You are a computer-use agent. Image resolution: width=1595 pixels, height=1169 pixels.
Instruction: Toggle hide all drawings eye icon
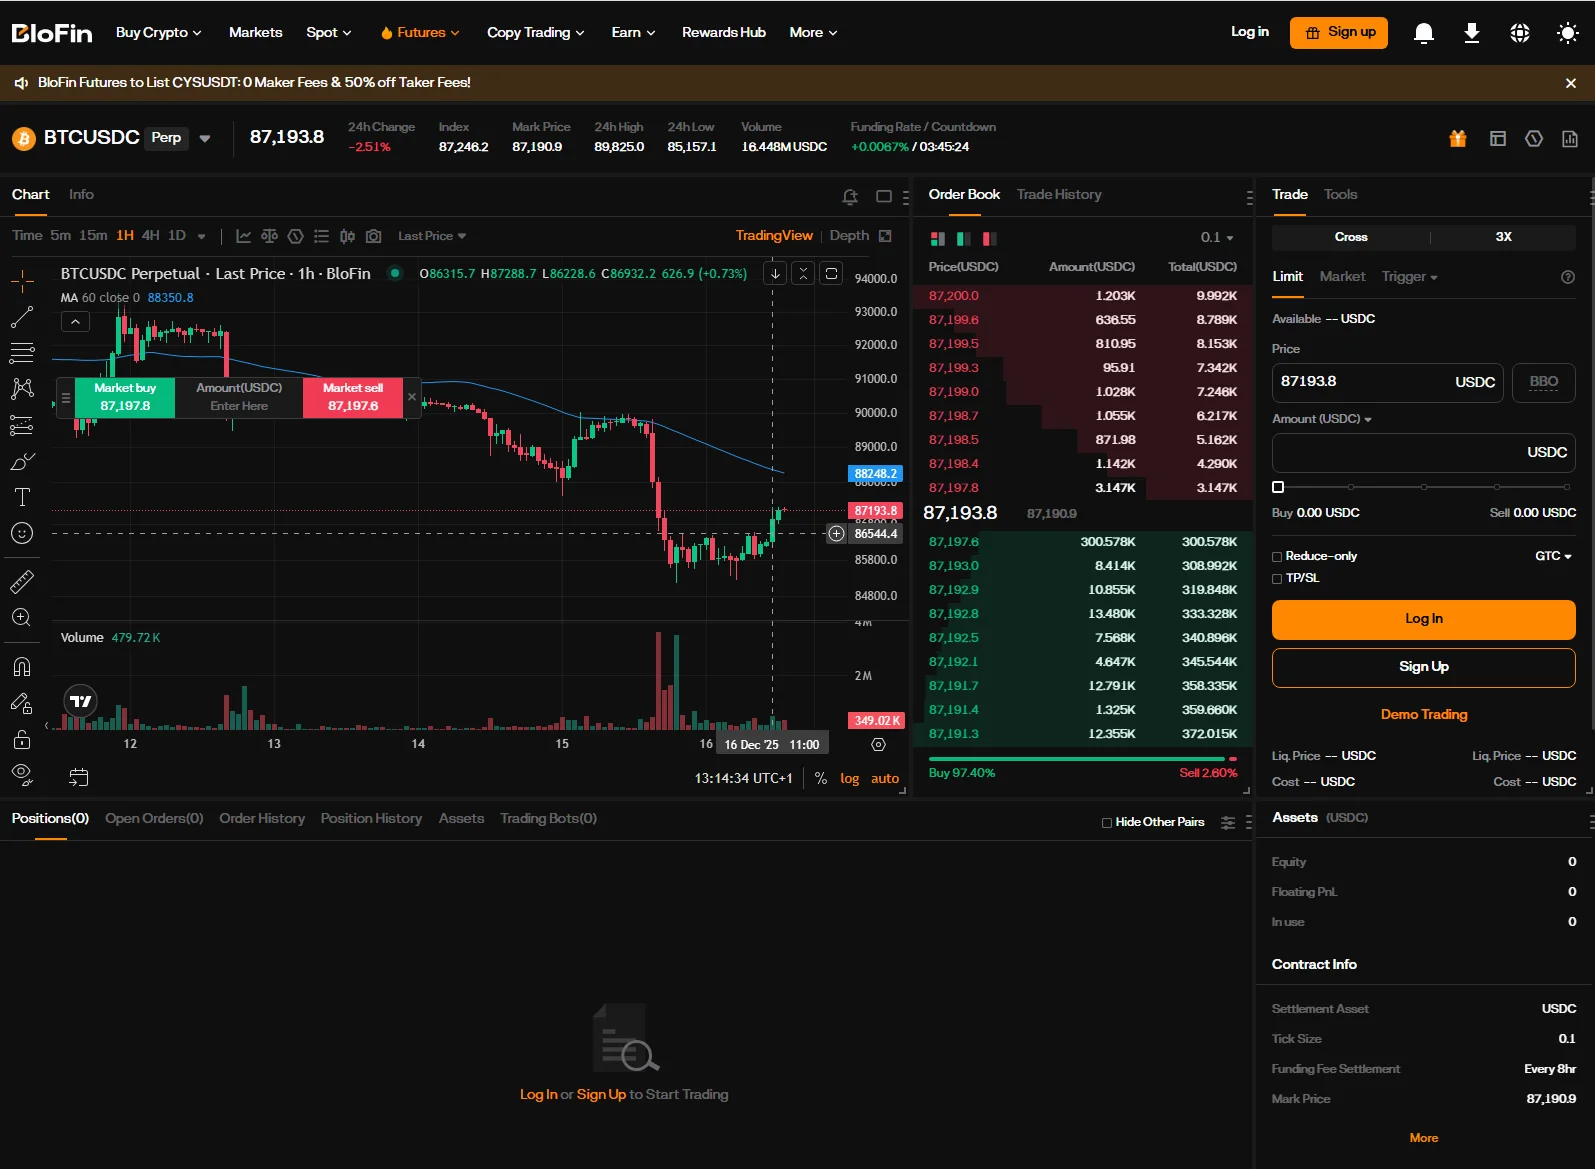pos(22,775)
